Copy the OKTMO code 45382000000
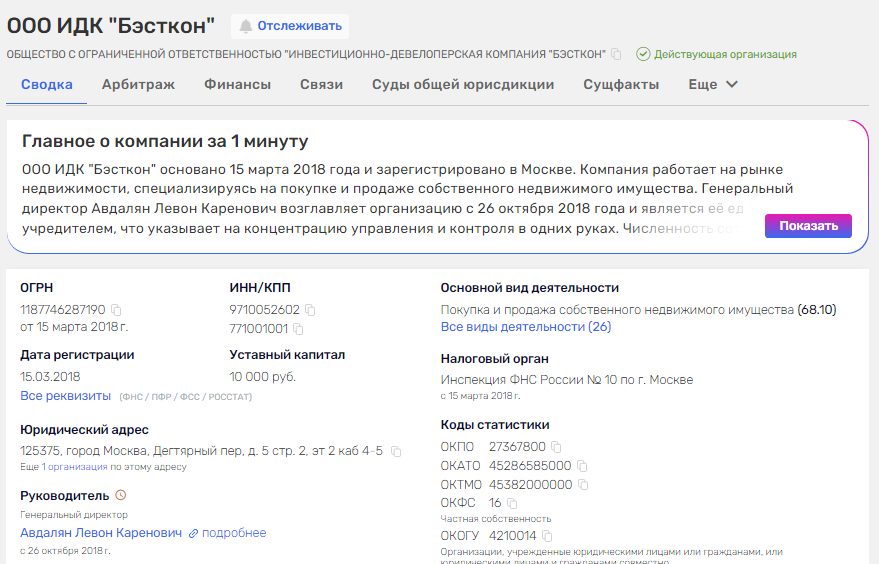The height and width of the screenshot is (564, 879). pos(583,485)
